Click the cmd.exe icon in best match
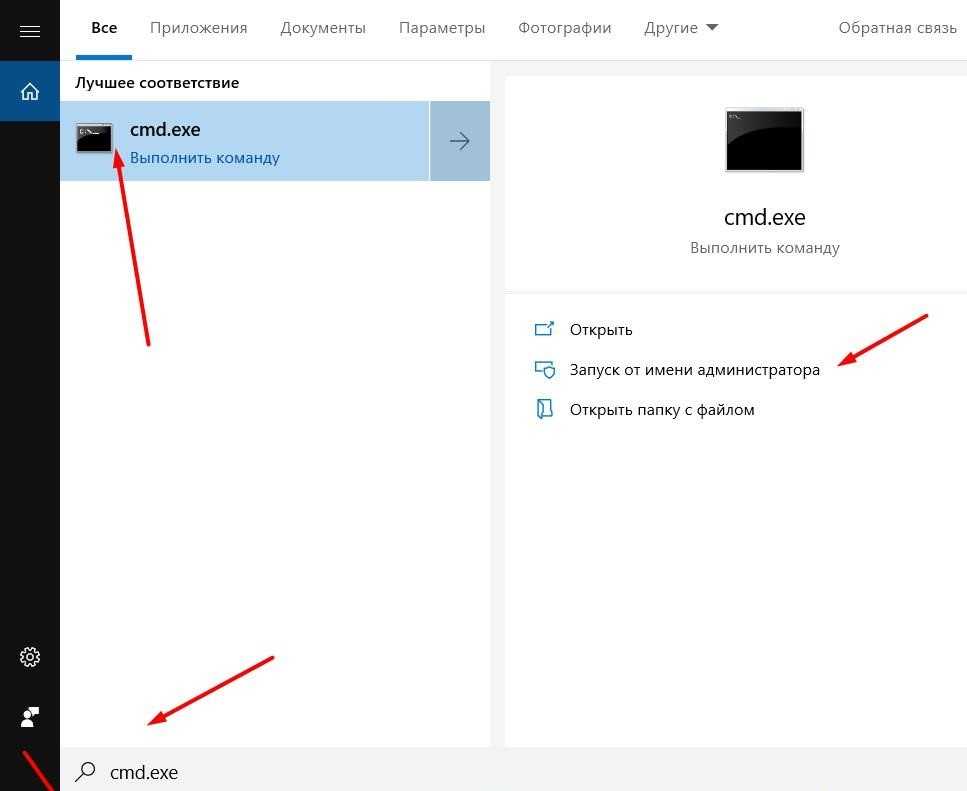967x791 pixels. tap(95, 139)
